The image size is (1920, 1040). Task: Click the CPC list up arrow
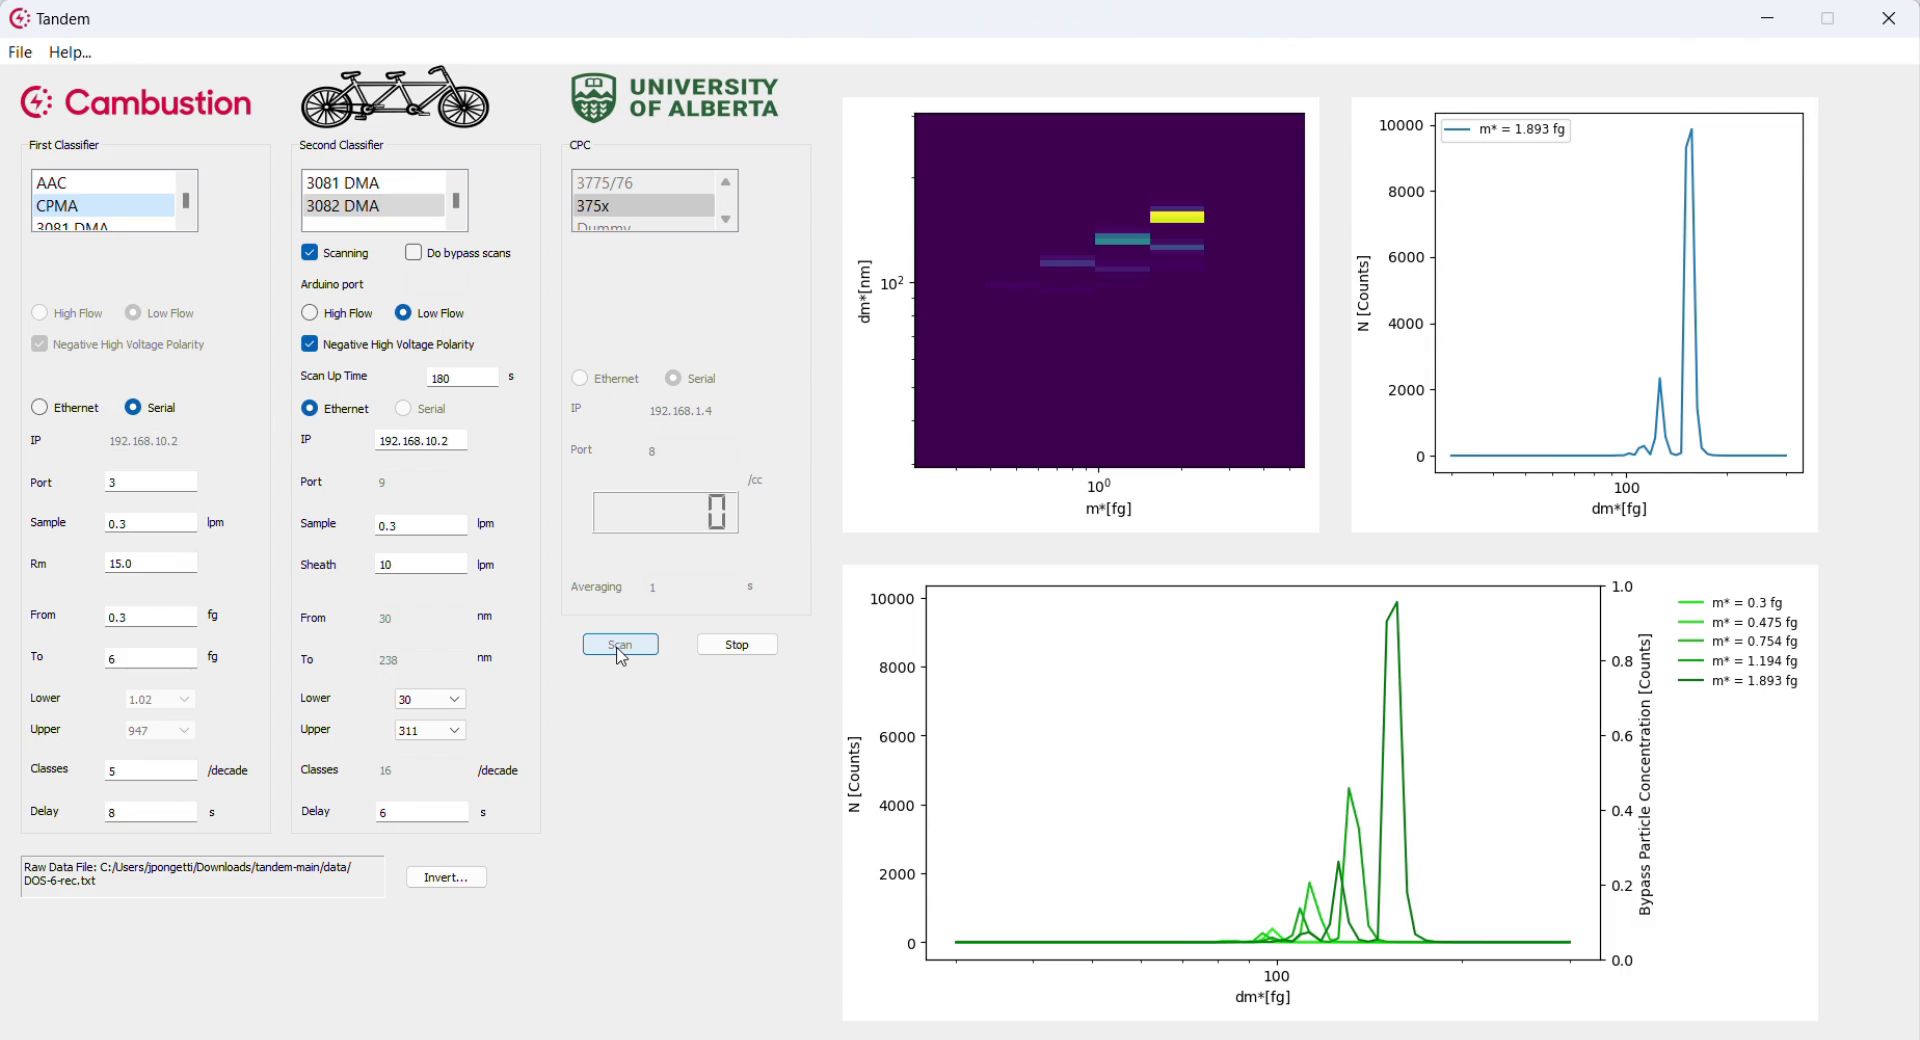click(x=725, y=182)
